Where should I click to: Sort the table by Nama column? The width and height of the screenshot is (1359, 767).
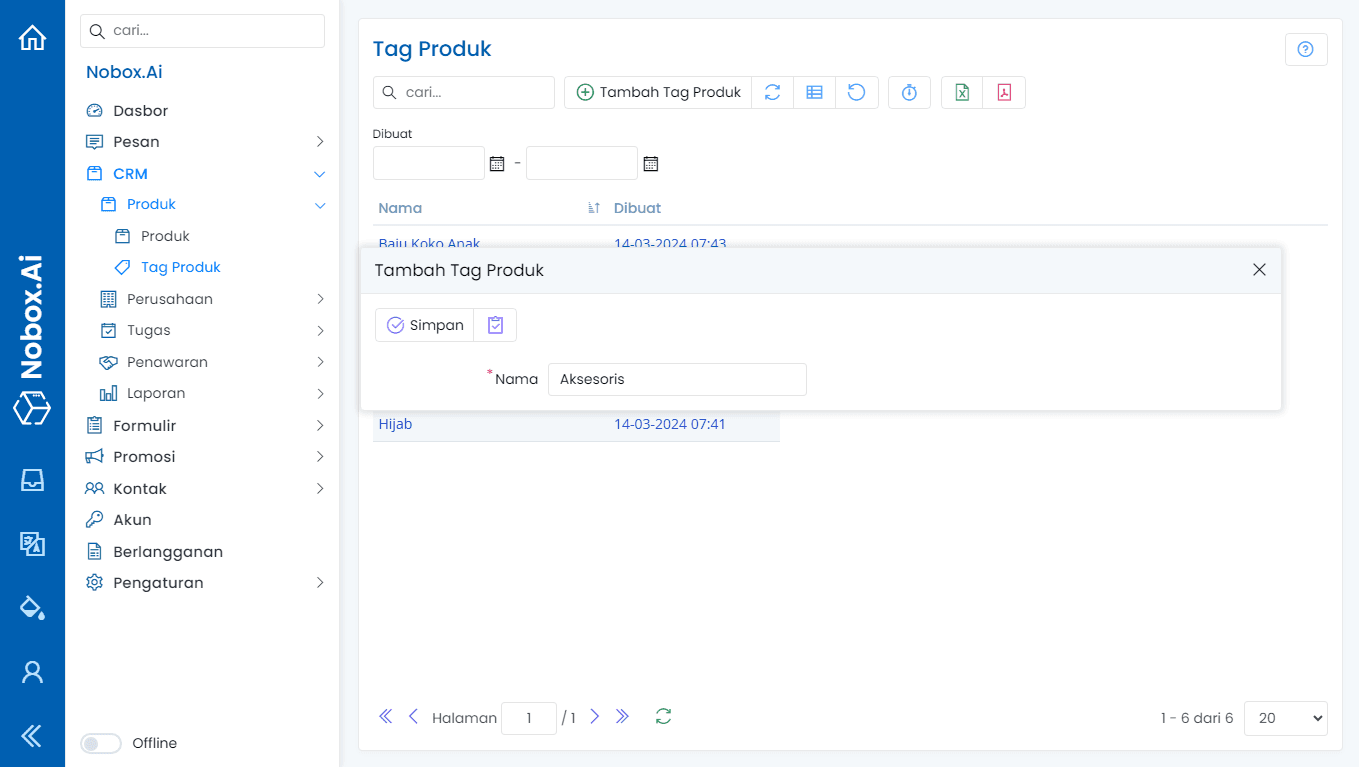[400, 208]
